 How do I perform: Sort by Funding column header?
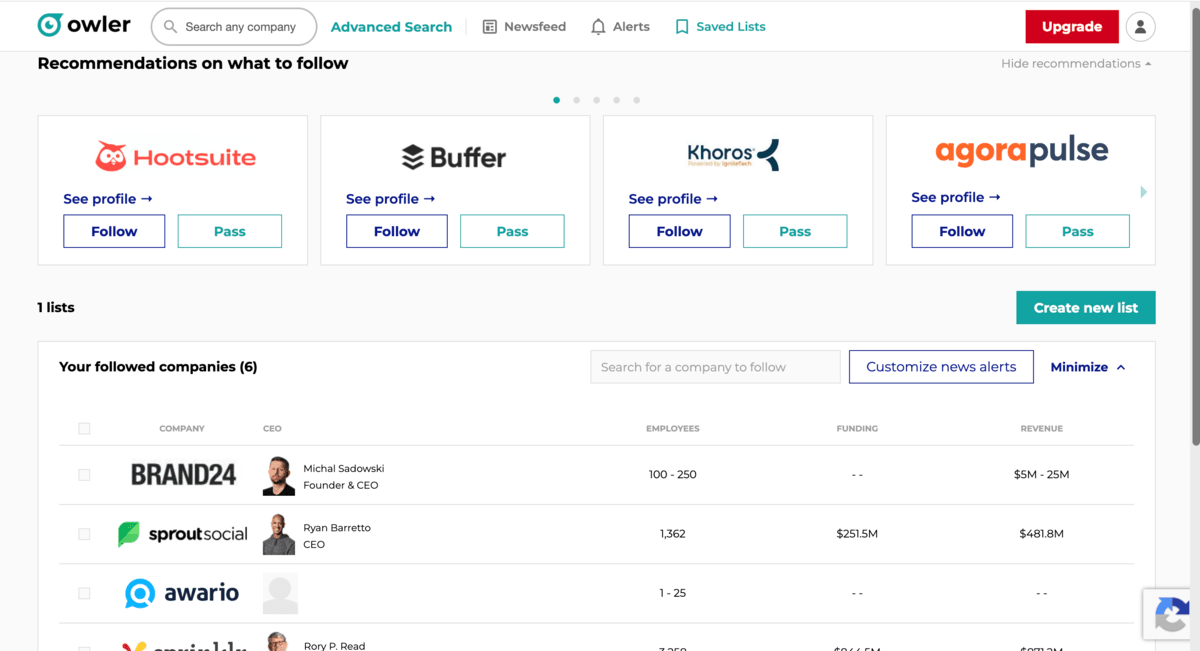point(857,428)
